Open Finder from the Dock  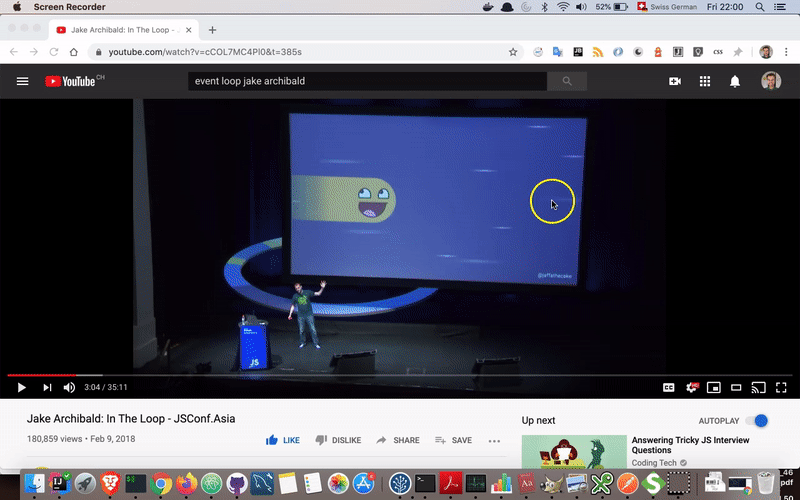(x=35, y=483)
